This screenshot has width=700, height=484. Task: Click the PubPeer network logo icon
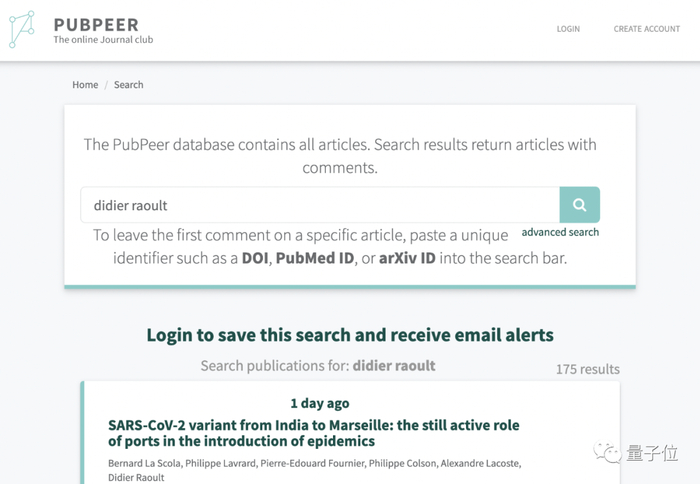[22, 30]
